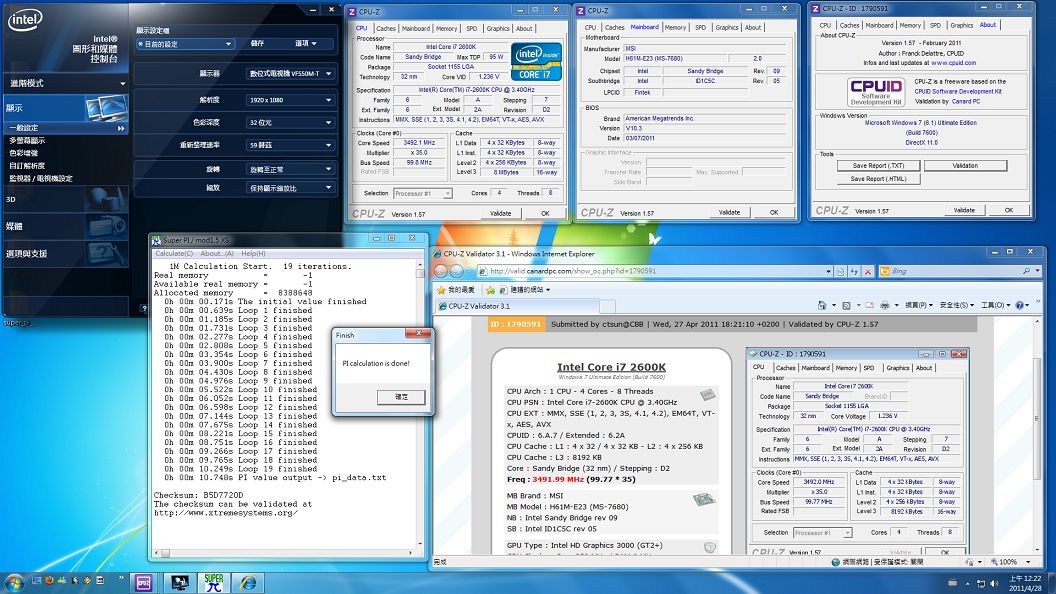Expand 進階模式 mode dropdown
The width and height of the screenshot is (1056, 594).
[65, 84]
